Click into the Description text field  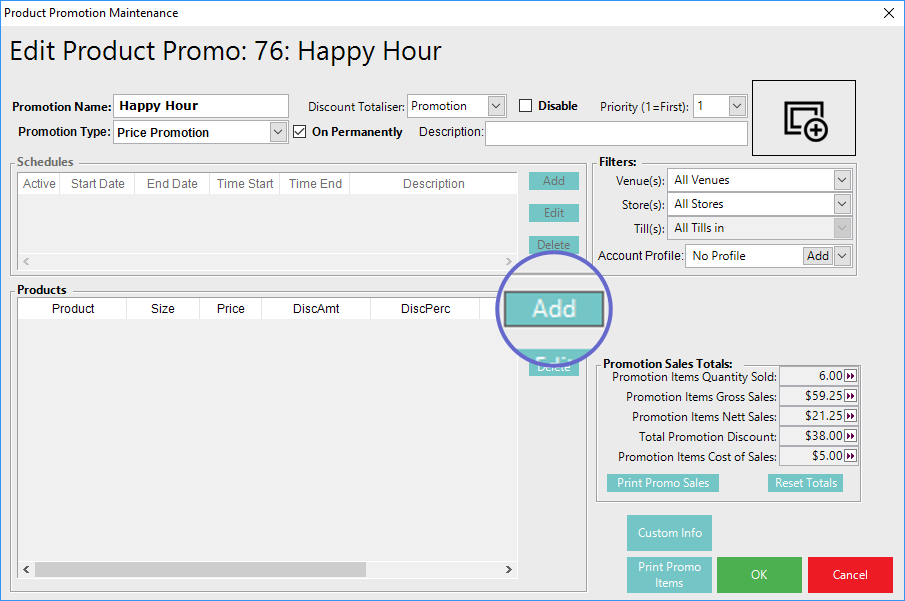[615, 133]
